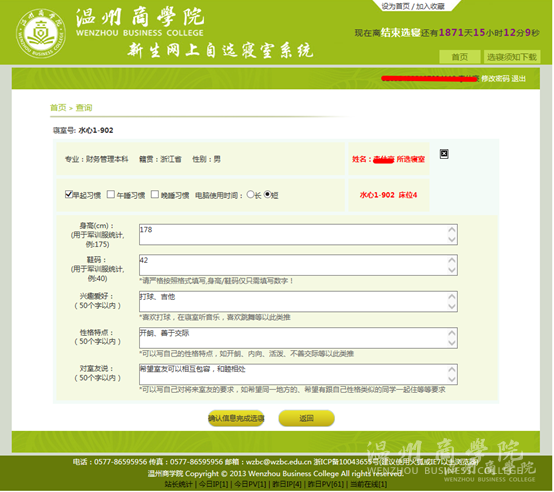Open the 选寝须知下载 tab

tap(512, 57)
